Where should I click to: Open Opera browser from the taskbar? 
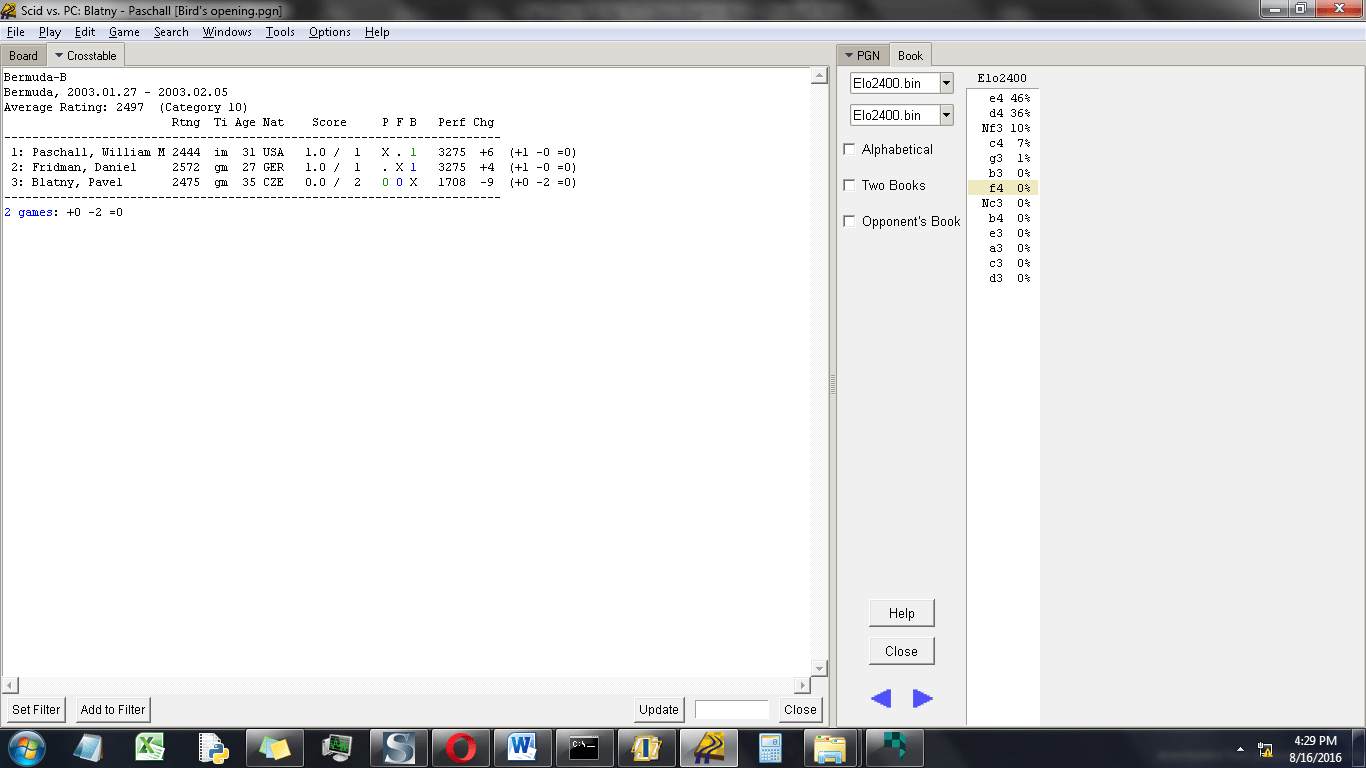tap(459, 747)
